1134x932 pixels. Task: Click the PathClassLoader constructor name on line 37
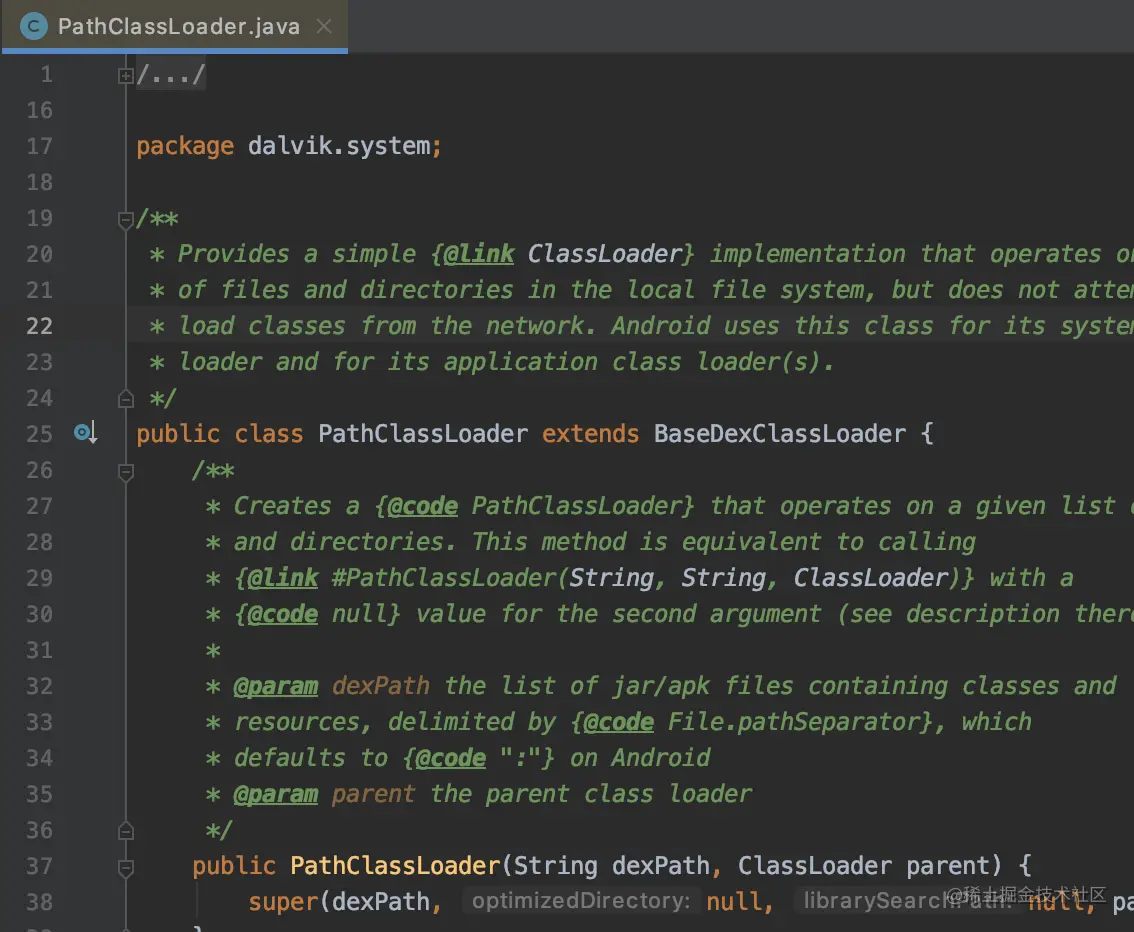pos(395,866)
